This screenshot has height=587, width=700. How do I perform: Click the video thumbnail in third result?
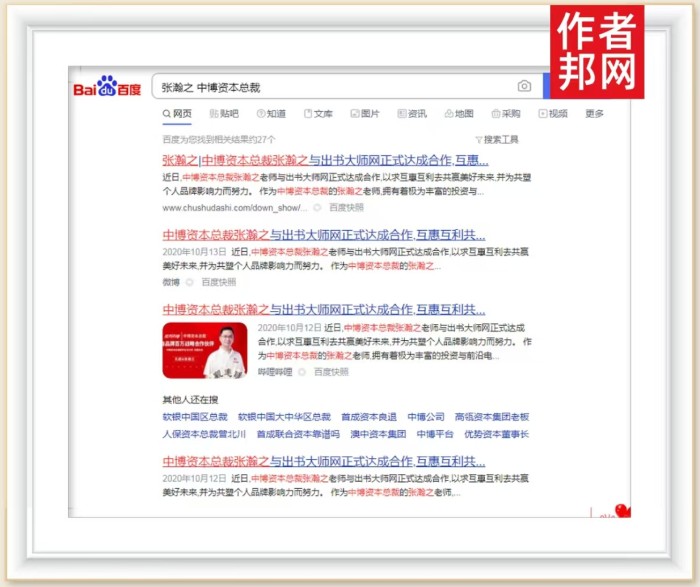205,350
